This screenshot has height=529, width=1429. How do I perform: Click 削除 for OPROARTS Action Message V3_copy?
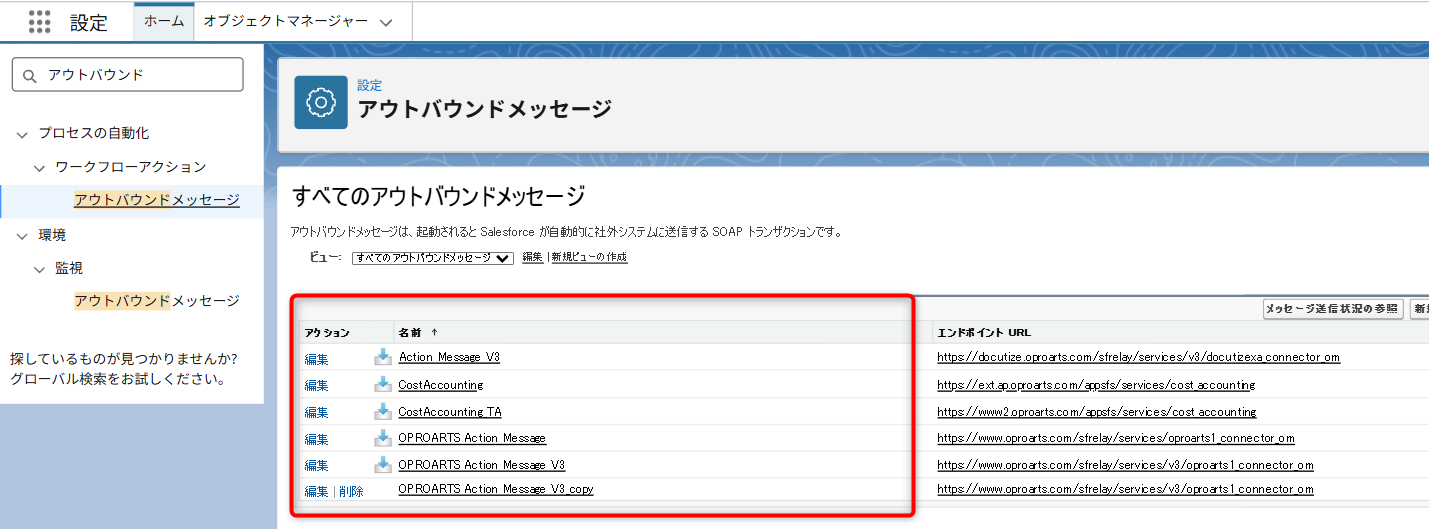coord(351,491)
